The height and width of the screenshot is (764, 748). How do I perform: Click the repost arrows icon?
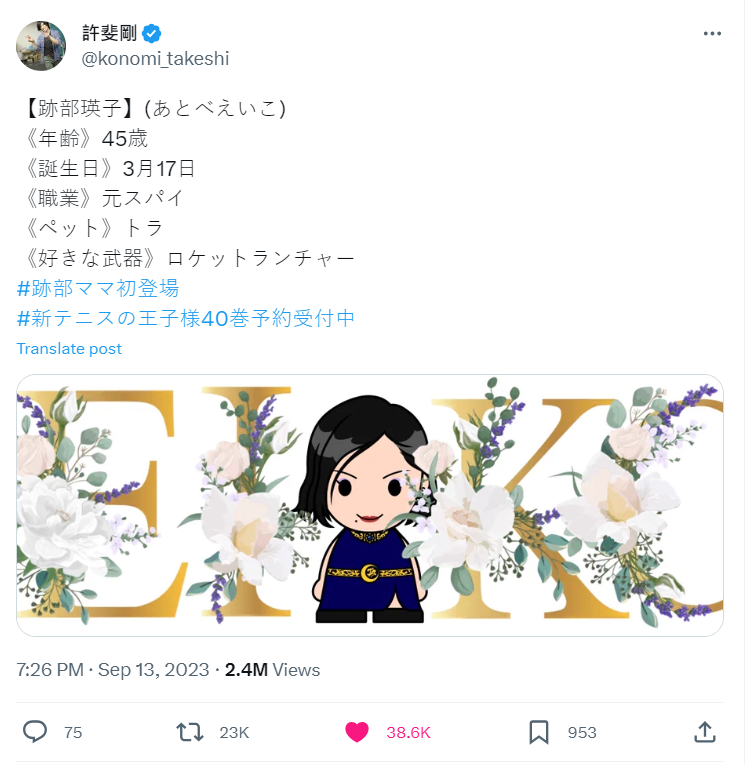click(190, 733)
